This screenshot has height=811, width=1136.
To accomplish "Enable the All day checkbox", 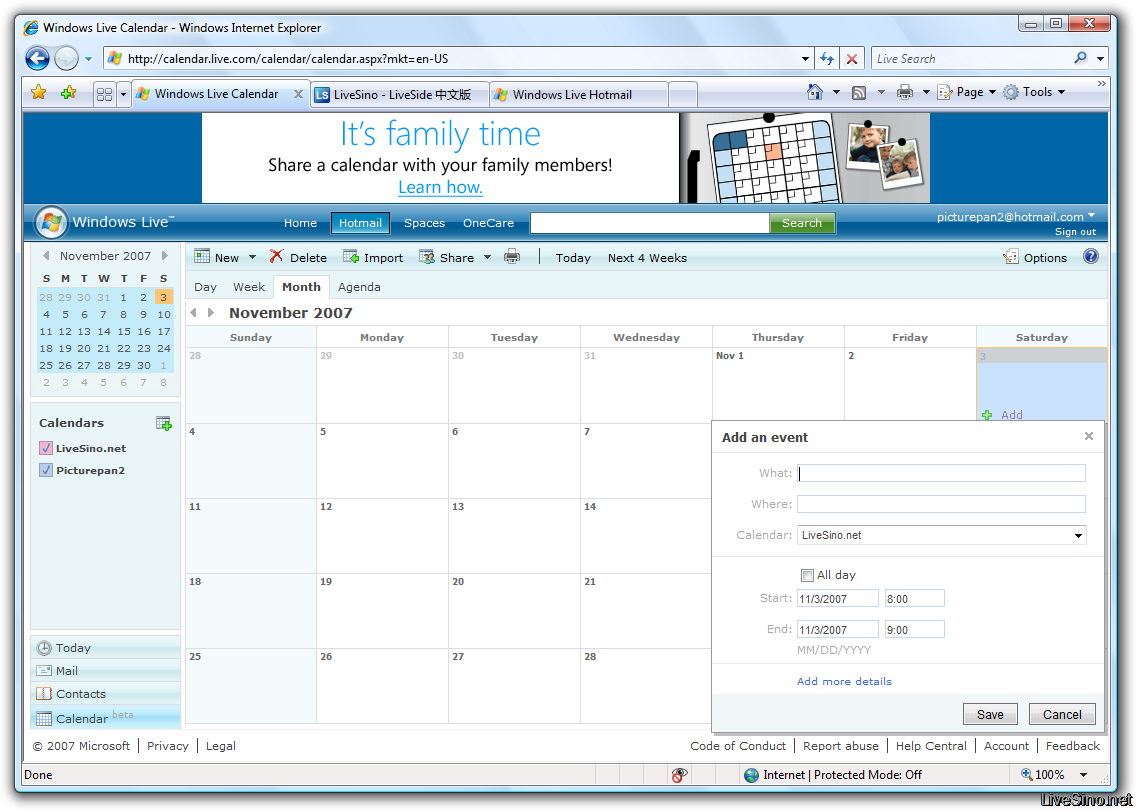I will (807, 575).
